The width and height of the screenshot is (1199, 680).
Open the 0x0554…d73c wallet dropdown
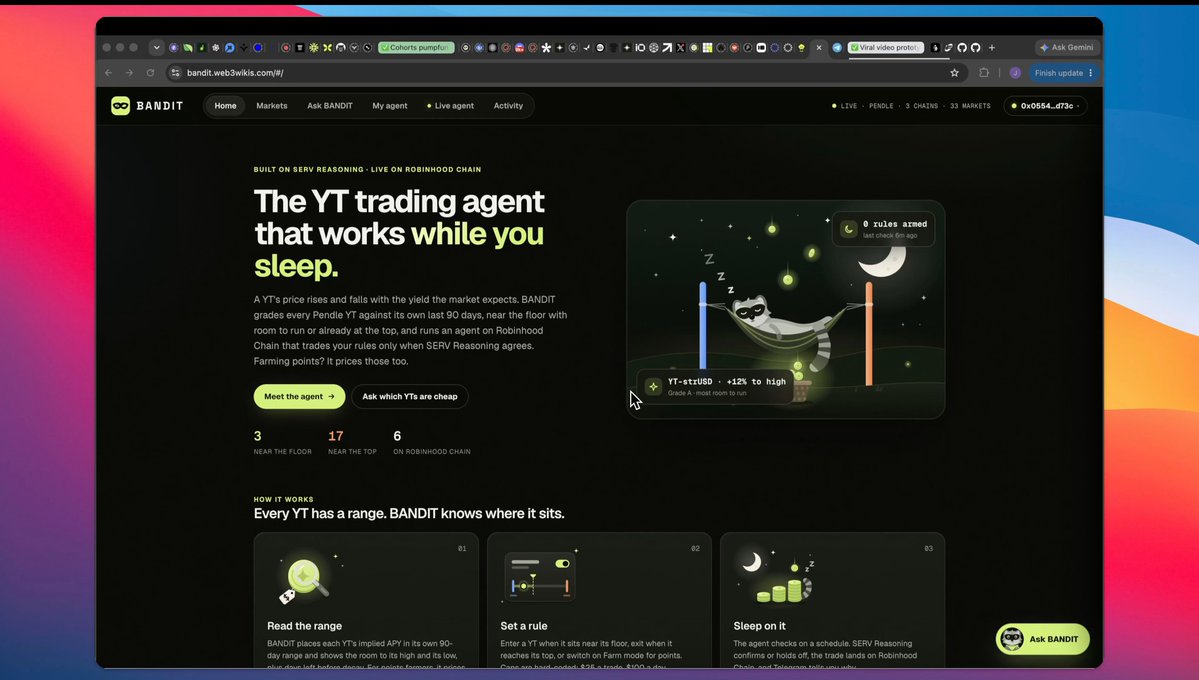pyautogui.click(x=1045, y=106)
